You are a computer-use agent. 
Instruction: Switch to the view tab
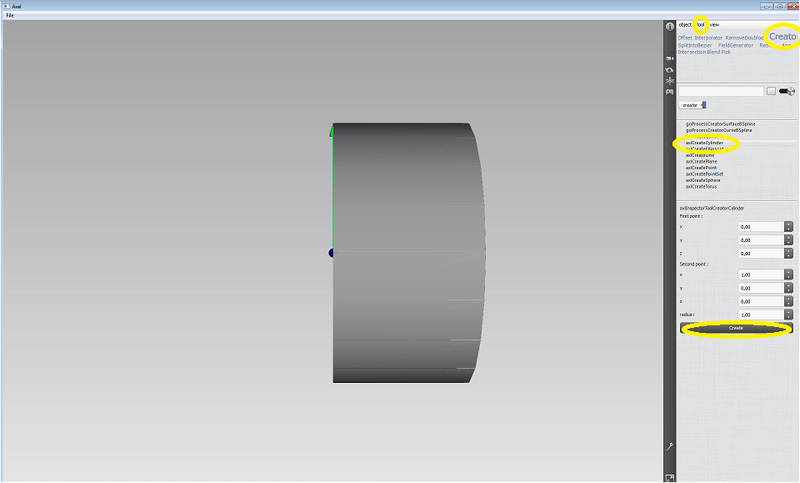(x=714, y=24)
